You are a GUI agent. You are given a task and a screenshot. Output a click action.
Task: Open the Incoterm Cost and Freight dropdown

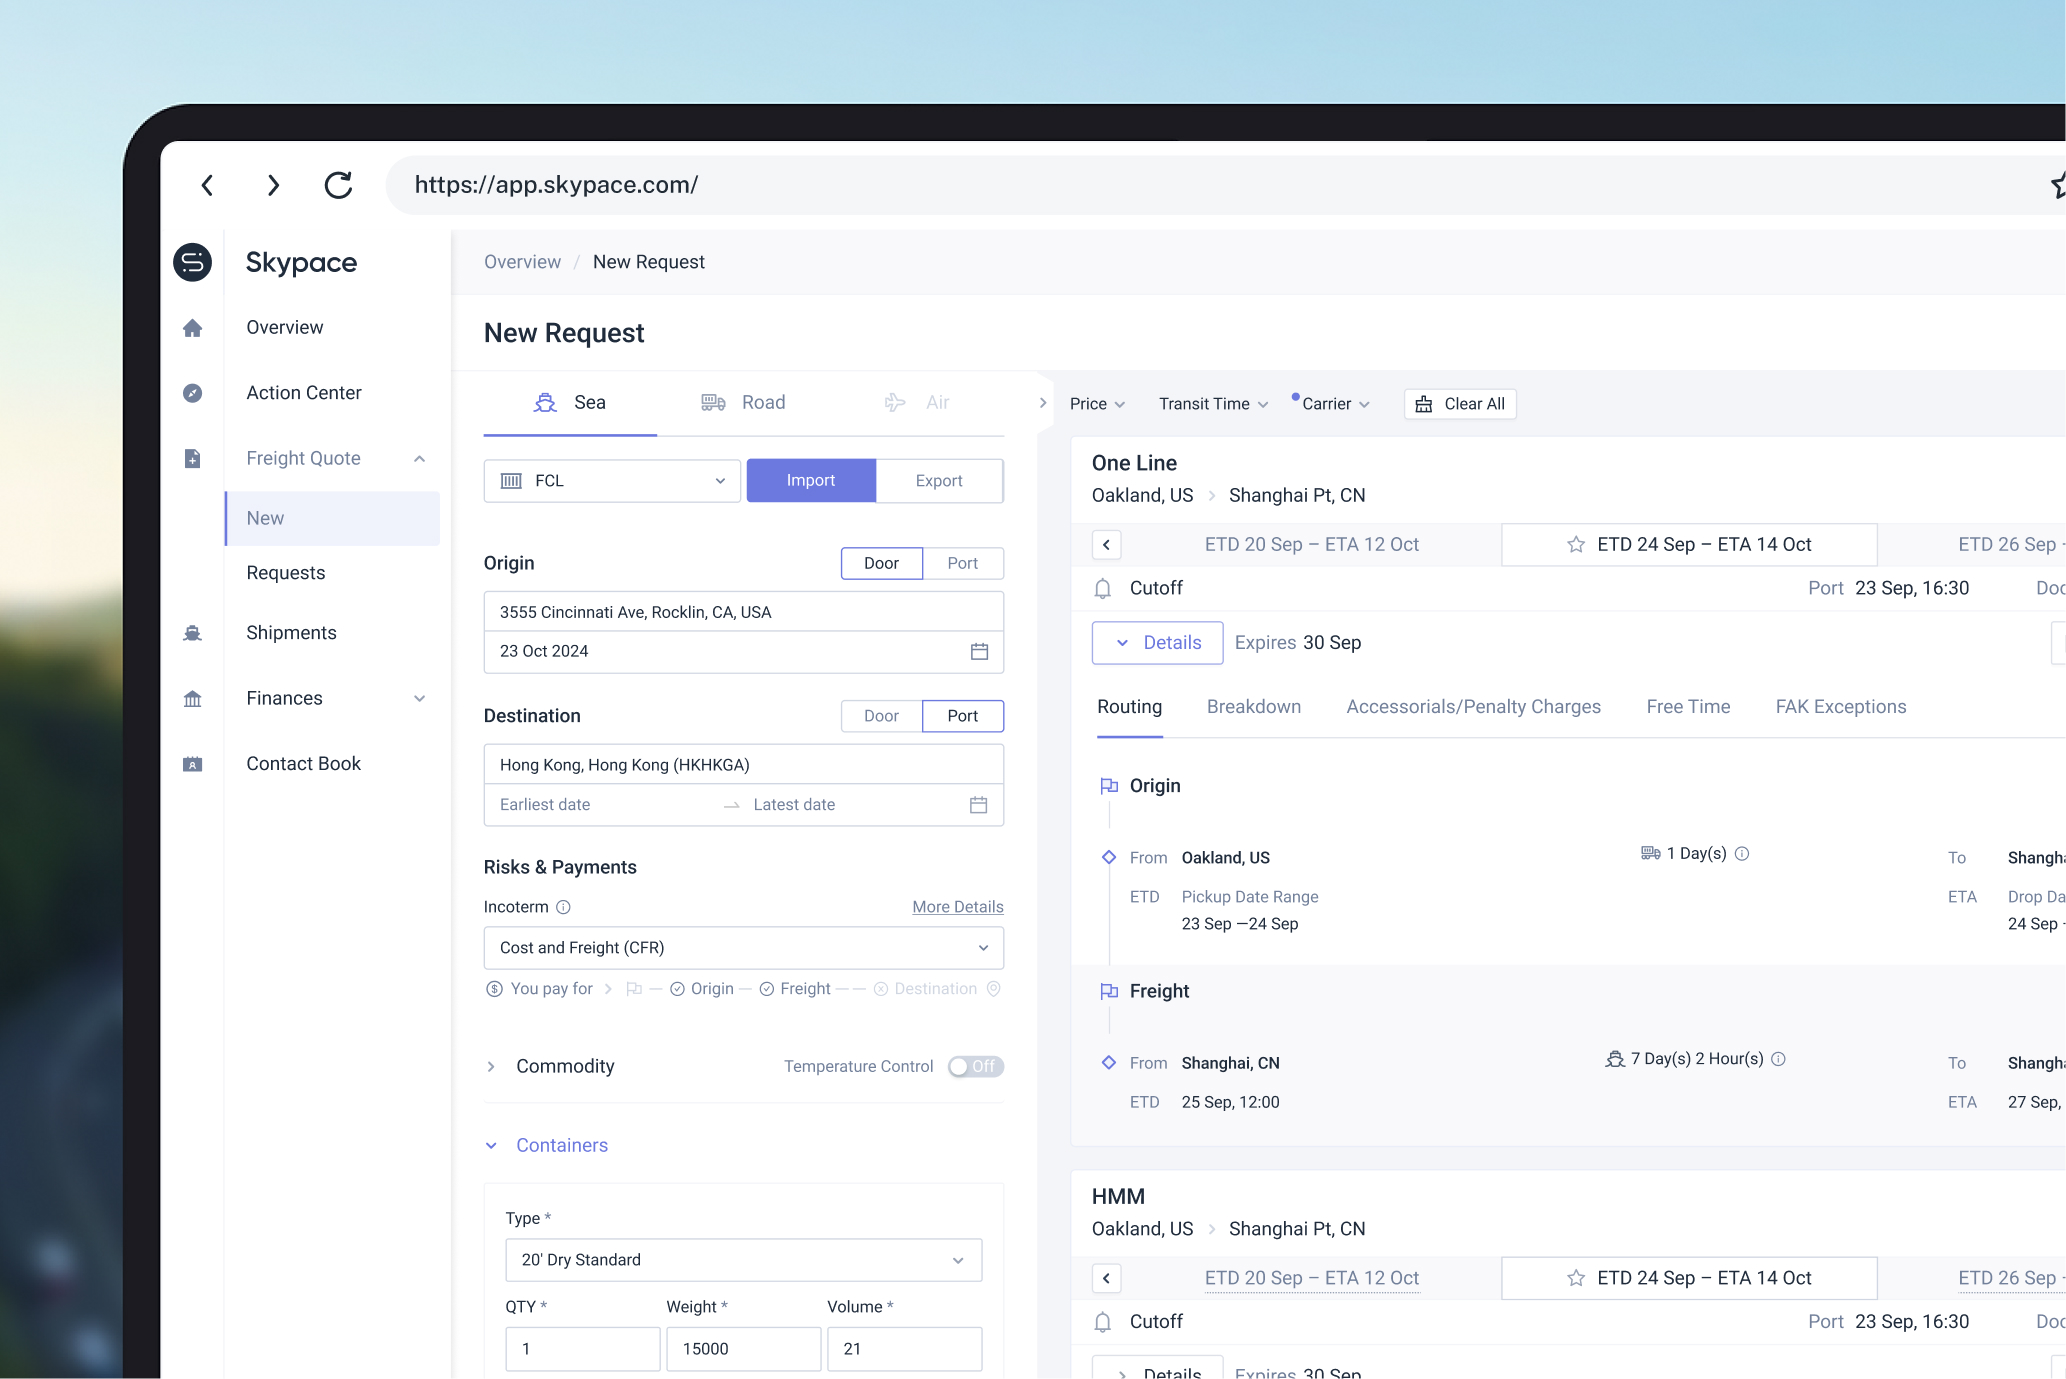click(743, 948)
